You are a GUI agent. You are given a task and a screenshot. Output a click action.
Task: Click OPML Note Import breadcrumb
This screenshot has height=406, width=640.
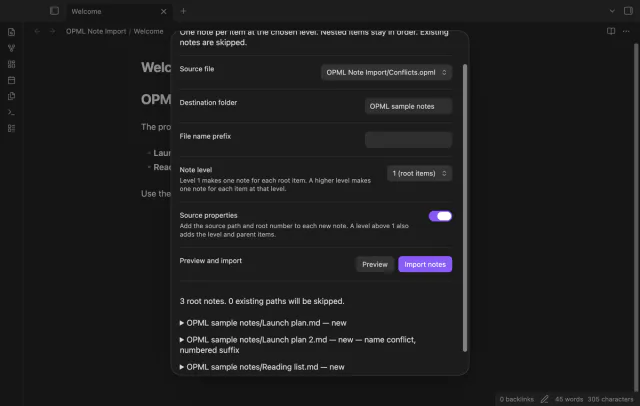click(96, 31)
